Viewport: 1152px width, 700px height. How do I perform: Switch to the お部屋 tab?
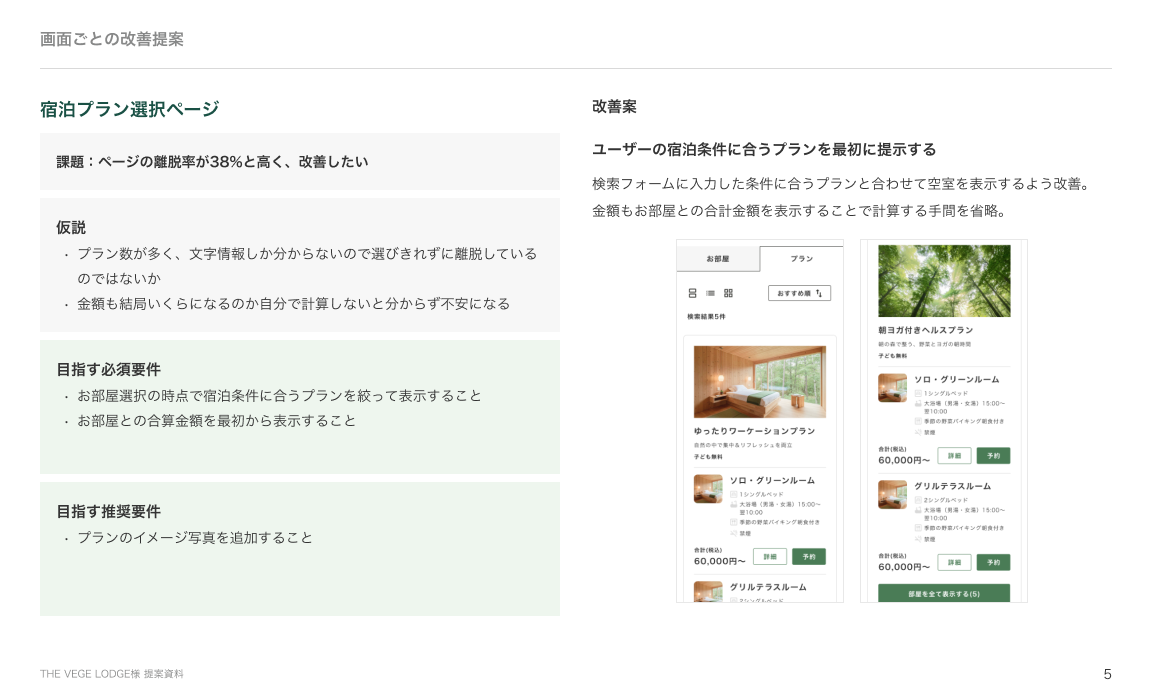click(x=718, y=259)
